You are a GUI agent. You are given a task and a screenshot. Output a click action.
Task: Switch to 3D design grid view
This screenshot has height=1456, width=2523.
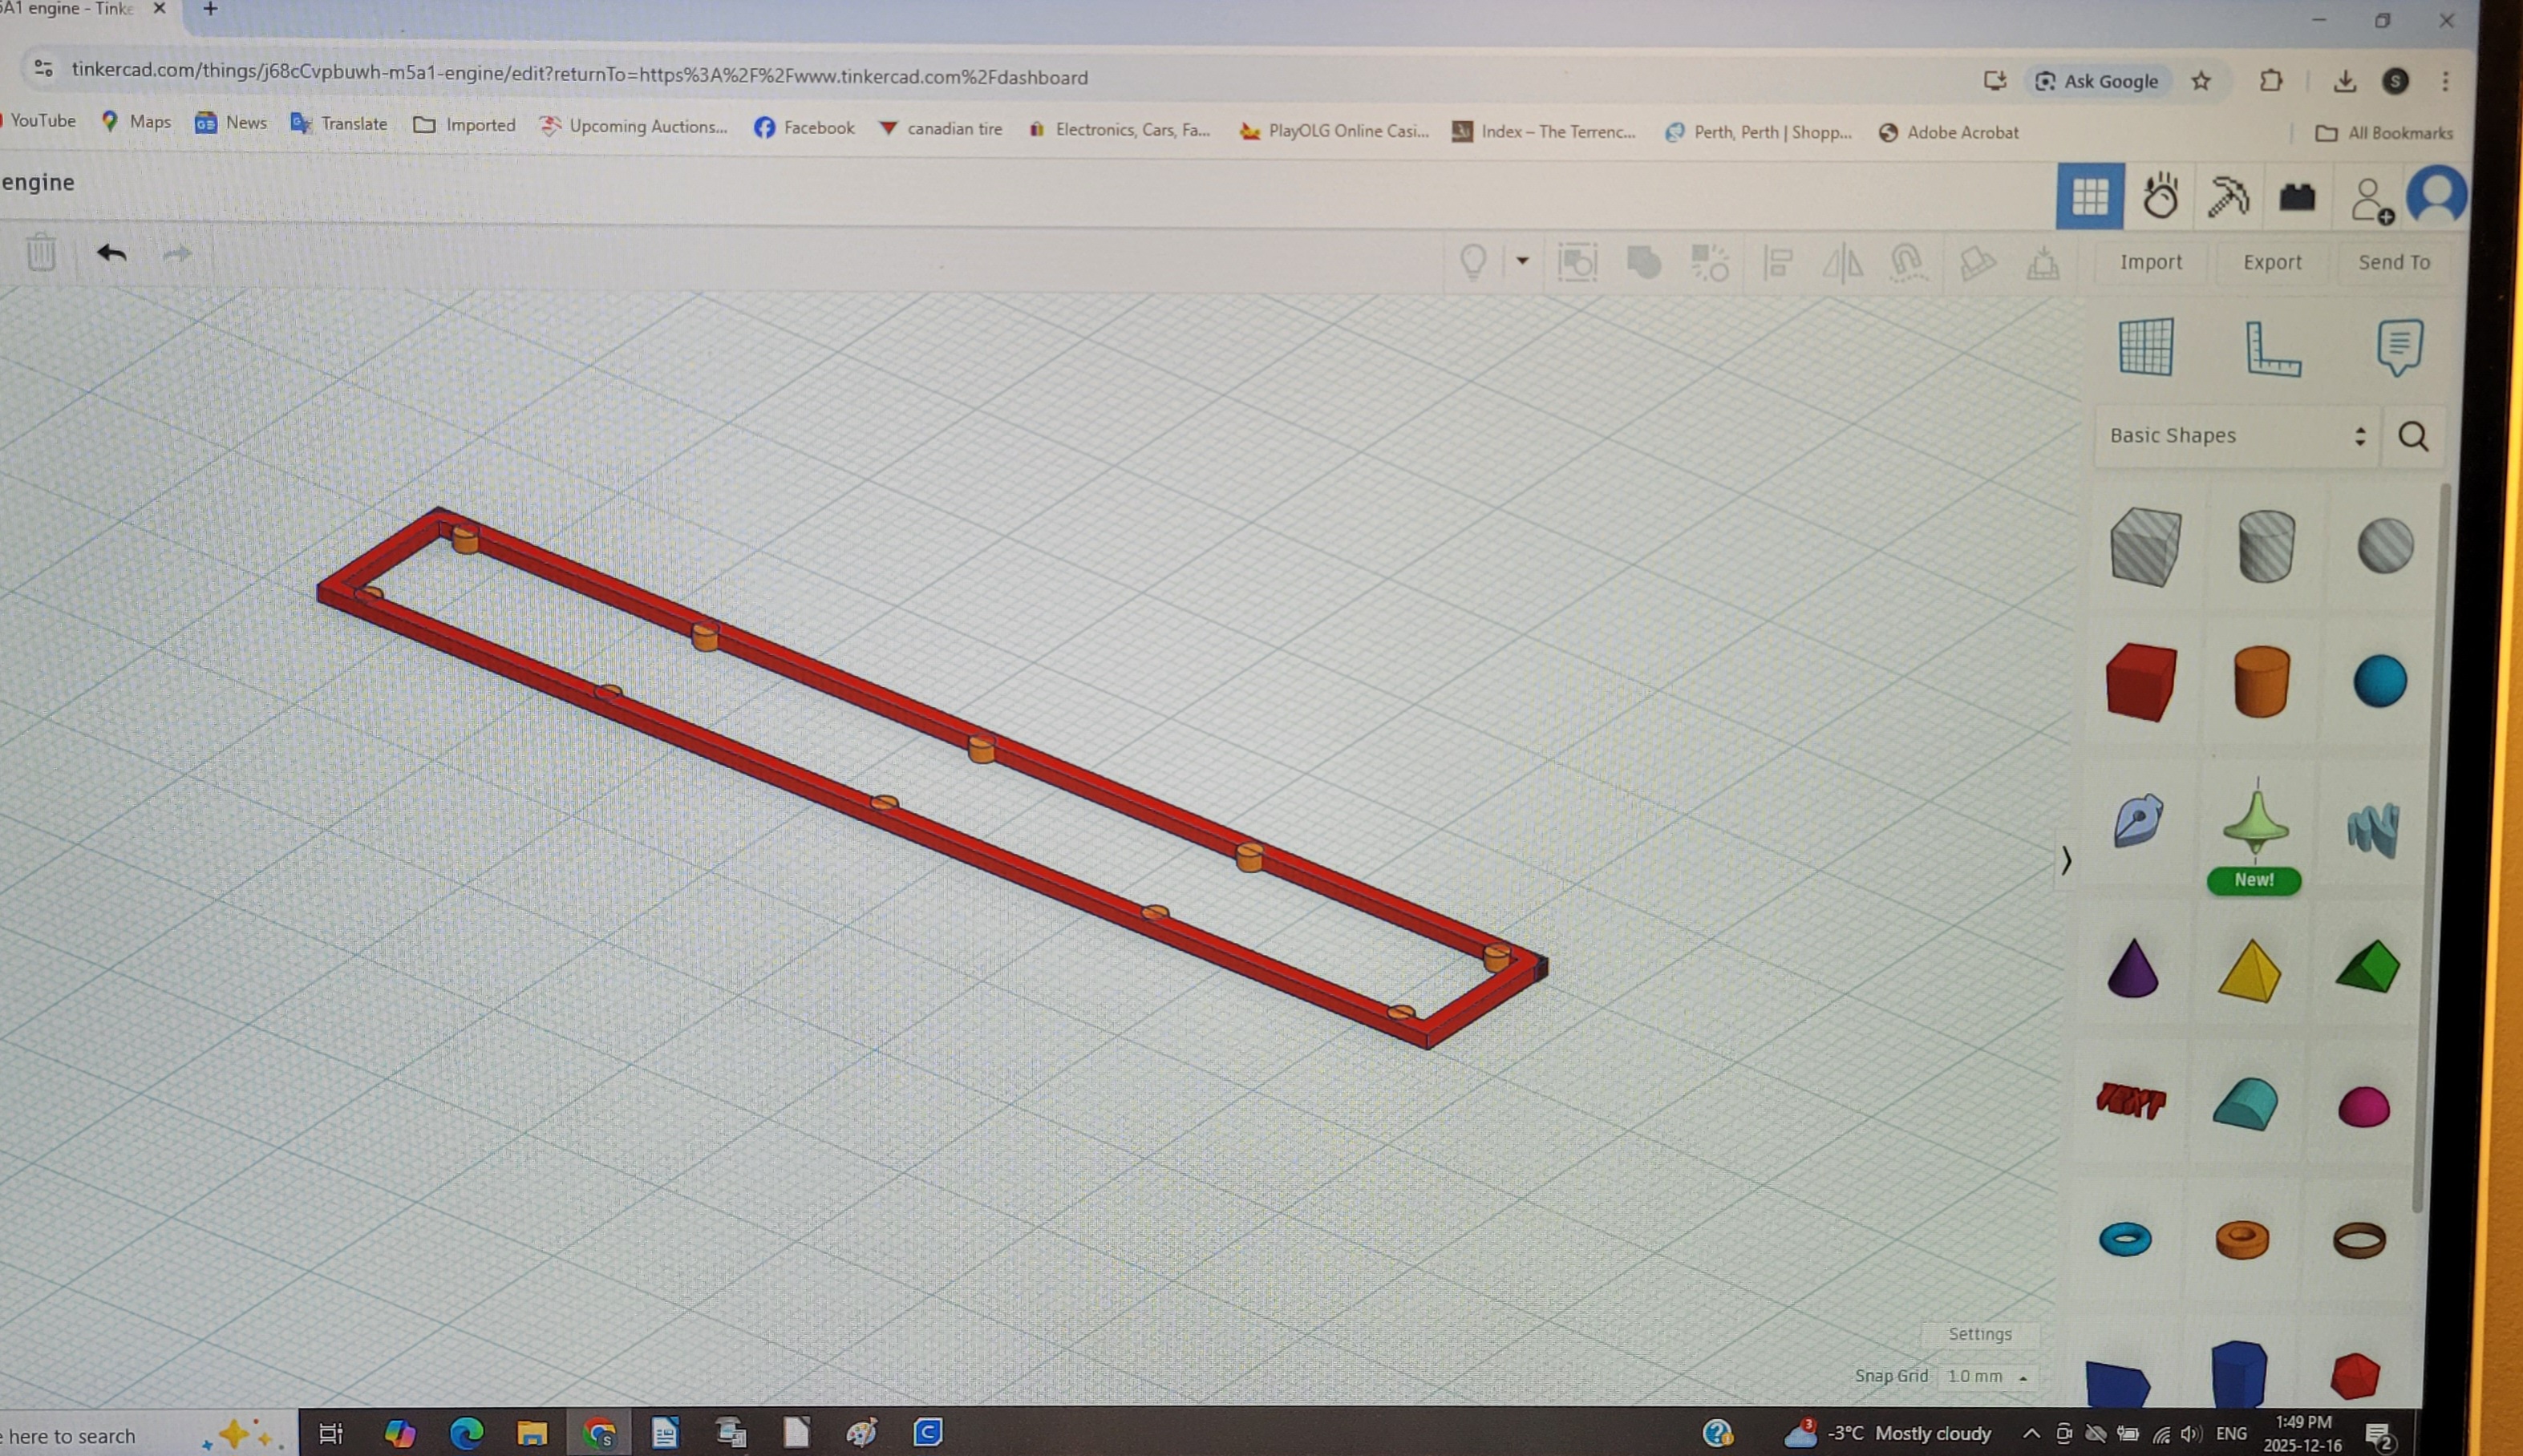pos(2089,196)
